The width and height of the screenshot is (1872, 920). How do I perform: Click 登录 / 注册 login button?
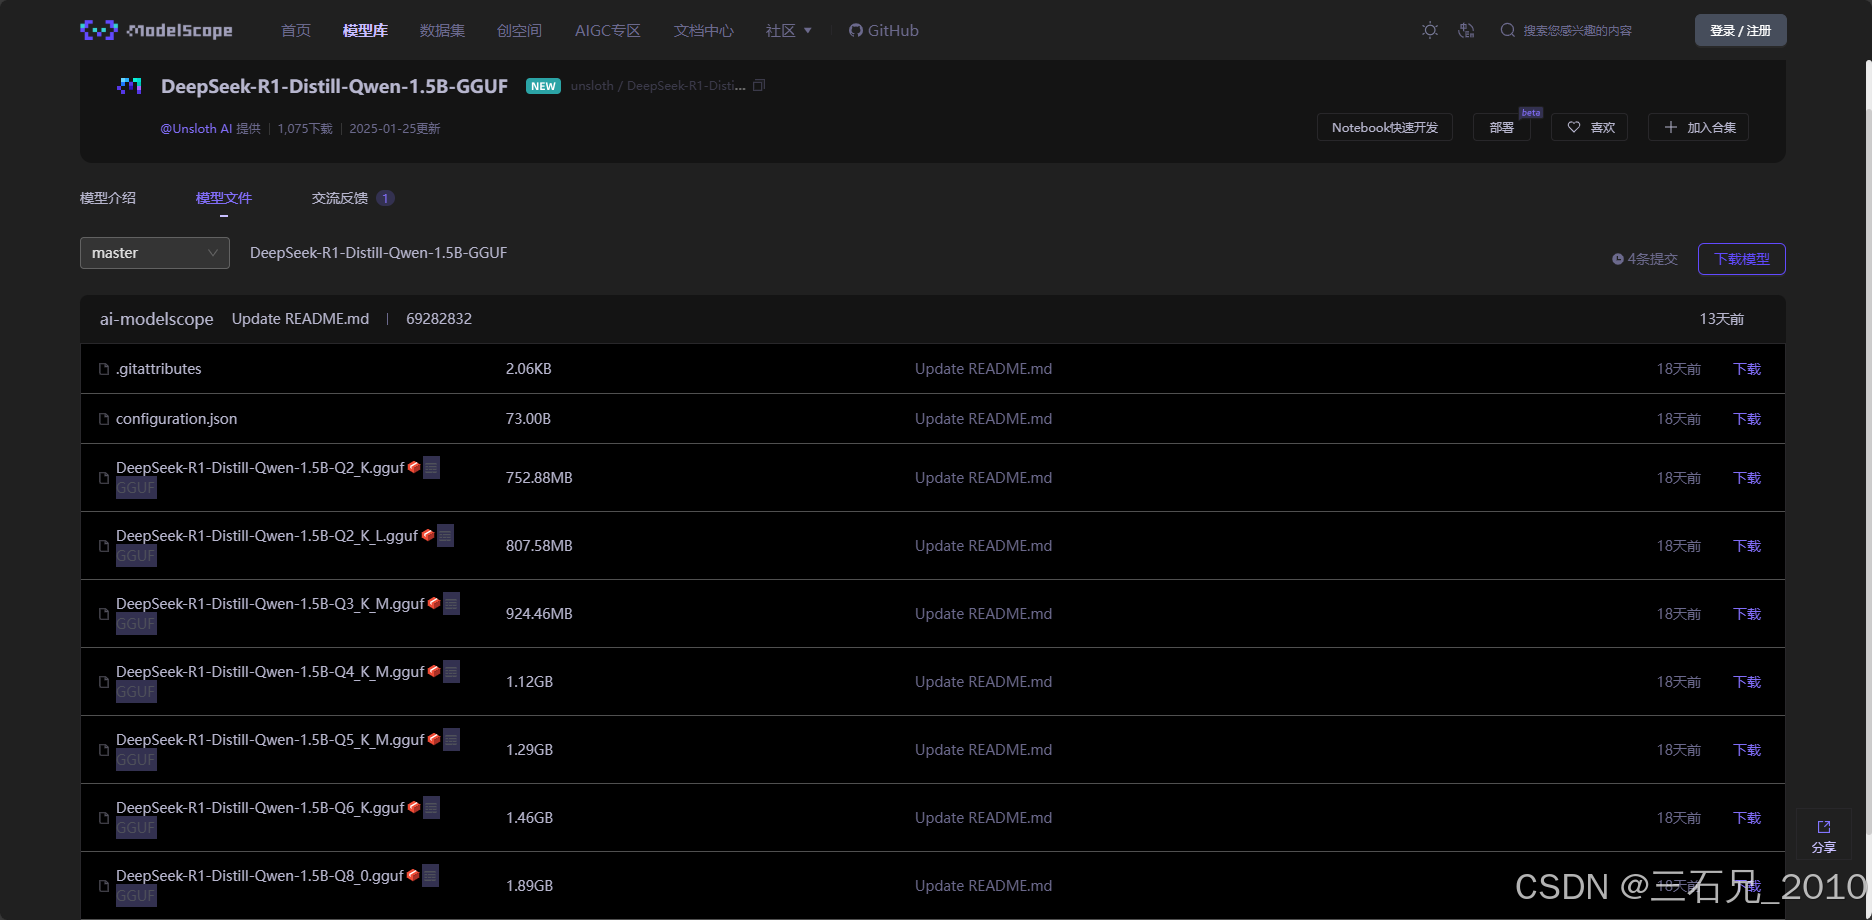pyautogui.click(x=1741, y=30)
